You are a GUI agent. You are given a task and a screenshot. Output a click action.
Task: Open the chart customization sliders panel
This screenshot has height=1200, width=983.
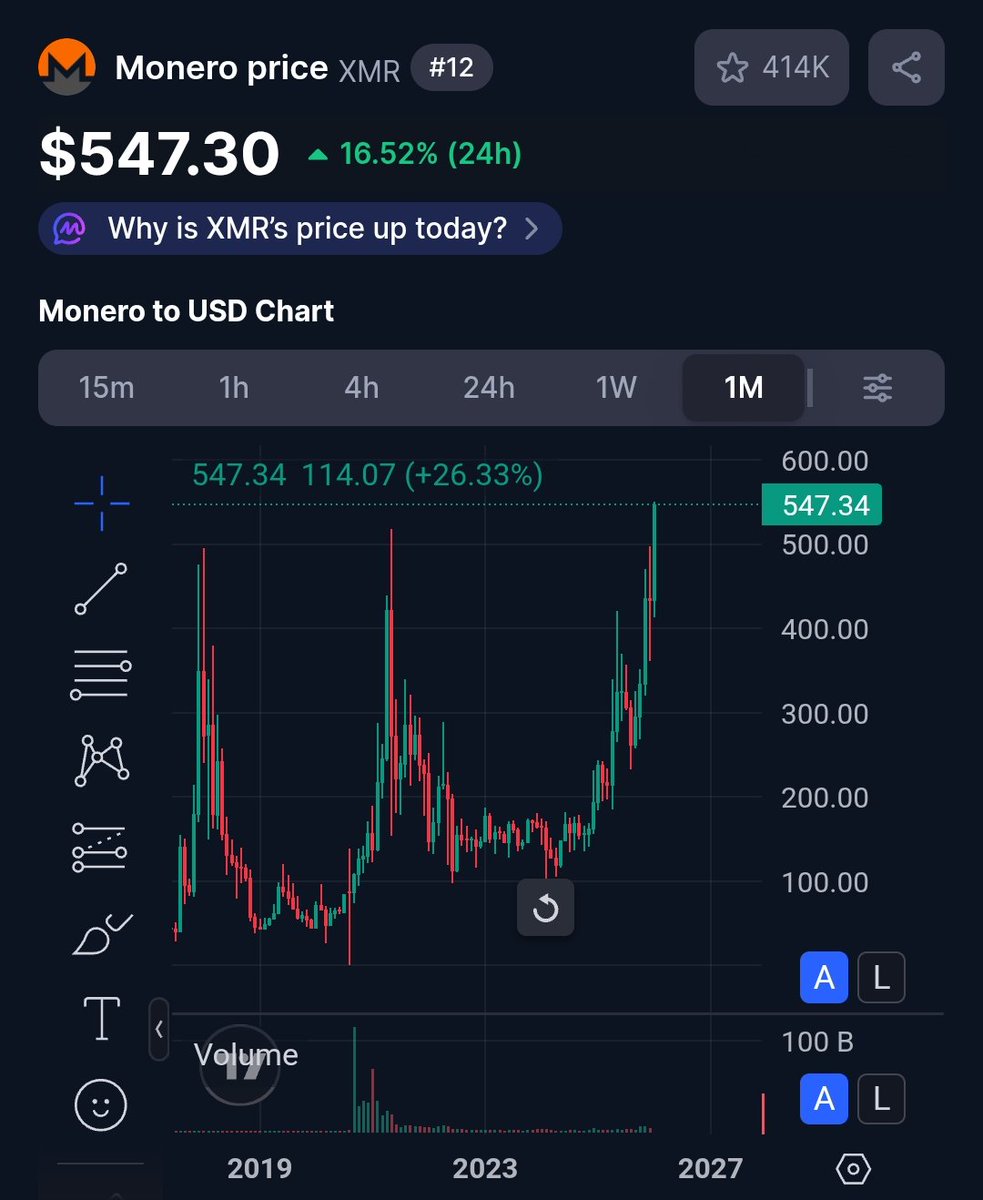pyautogui.click(x=876, y=388)
